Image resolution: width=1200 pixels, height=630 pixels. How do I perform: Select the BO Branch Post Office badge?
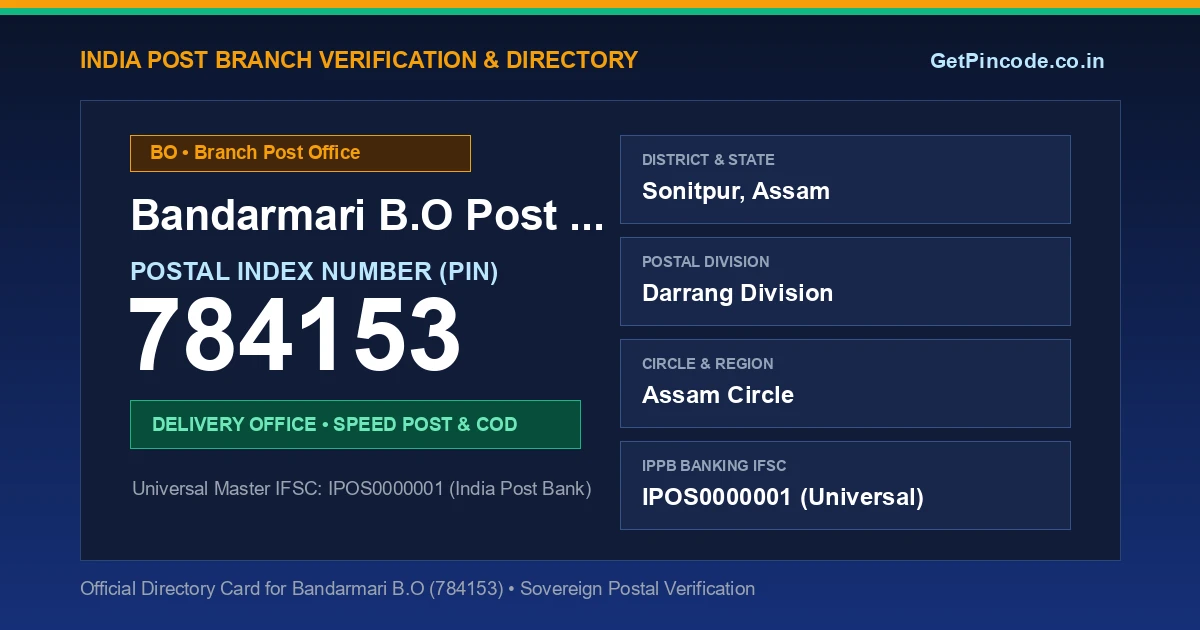click(300, 153)
